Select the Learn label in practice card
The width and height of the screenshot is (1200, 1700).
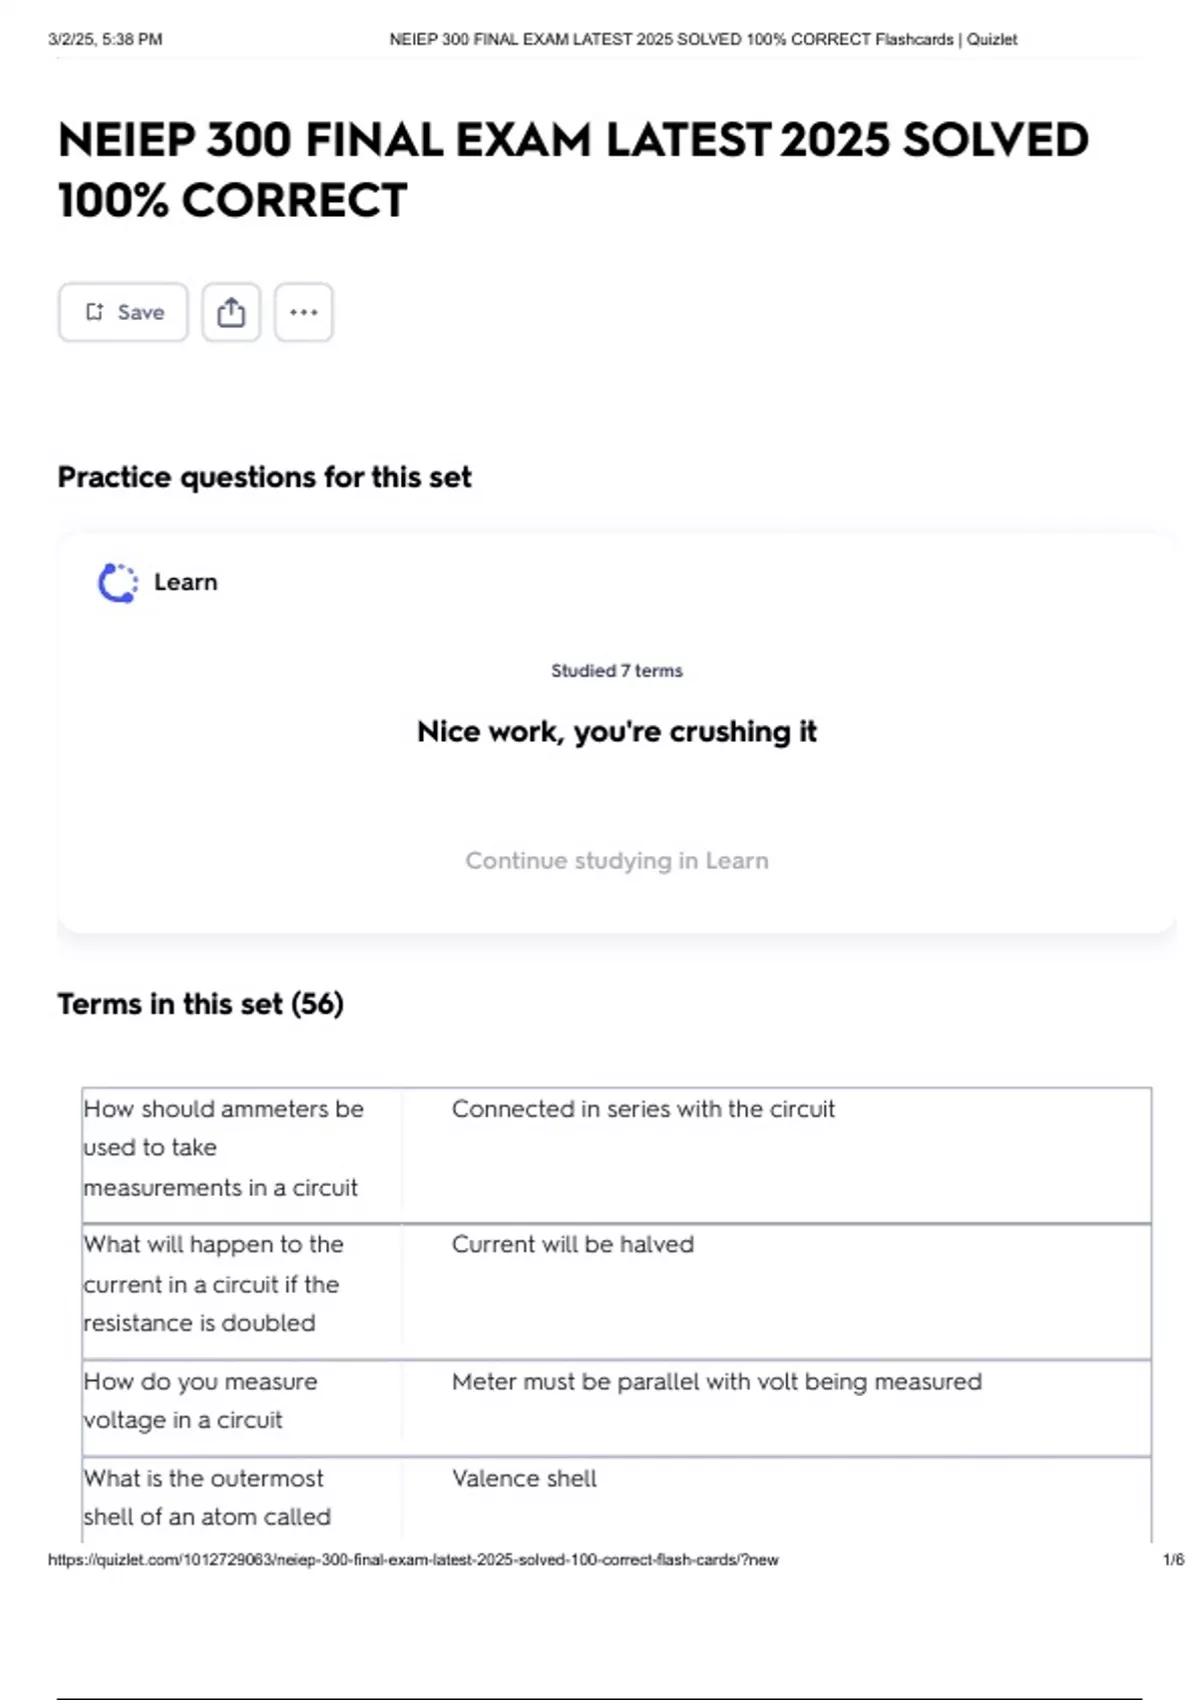pos(185,582)
